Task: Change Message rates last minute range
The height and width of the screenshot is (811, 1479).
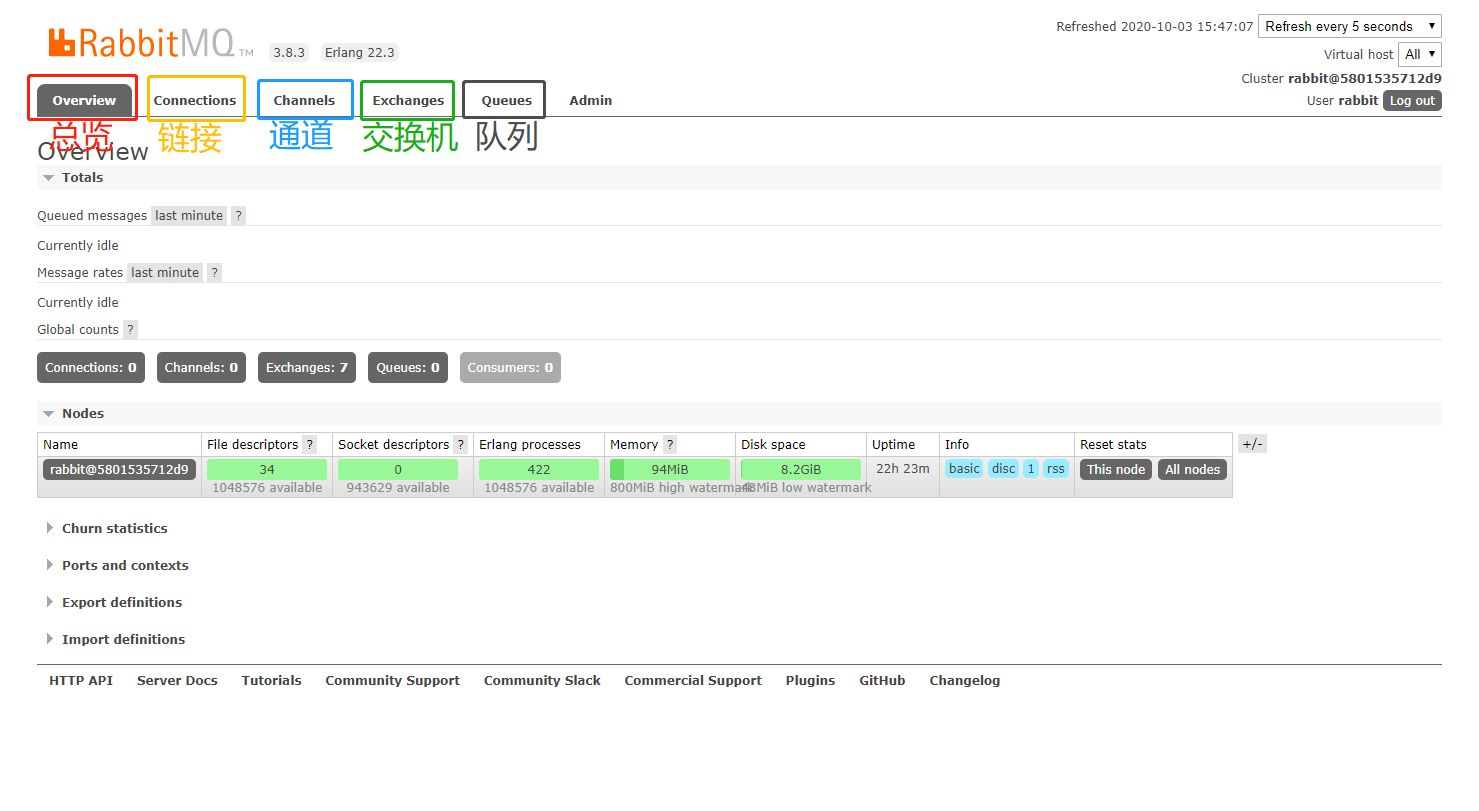Action: tap(165, 273)
